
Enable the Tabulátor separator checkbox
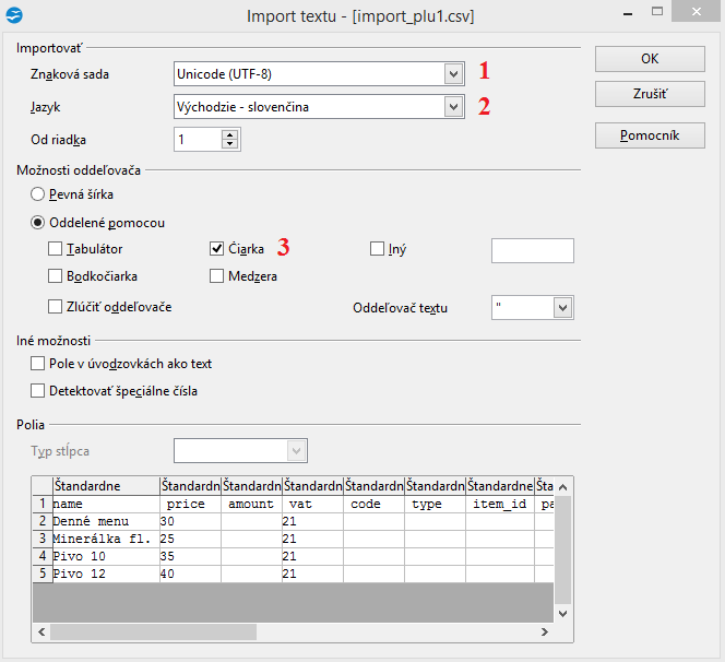55,249
